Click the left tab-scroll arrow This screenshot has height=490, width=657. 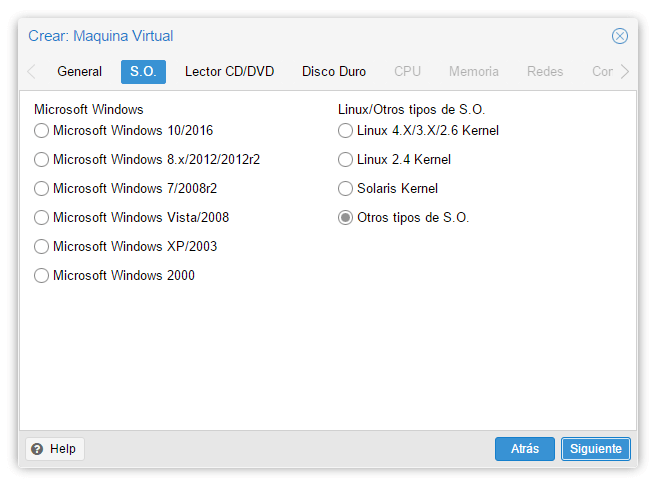[31, 72]
